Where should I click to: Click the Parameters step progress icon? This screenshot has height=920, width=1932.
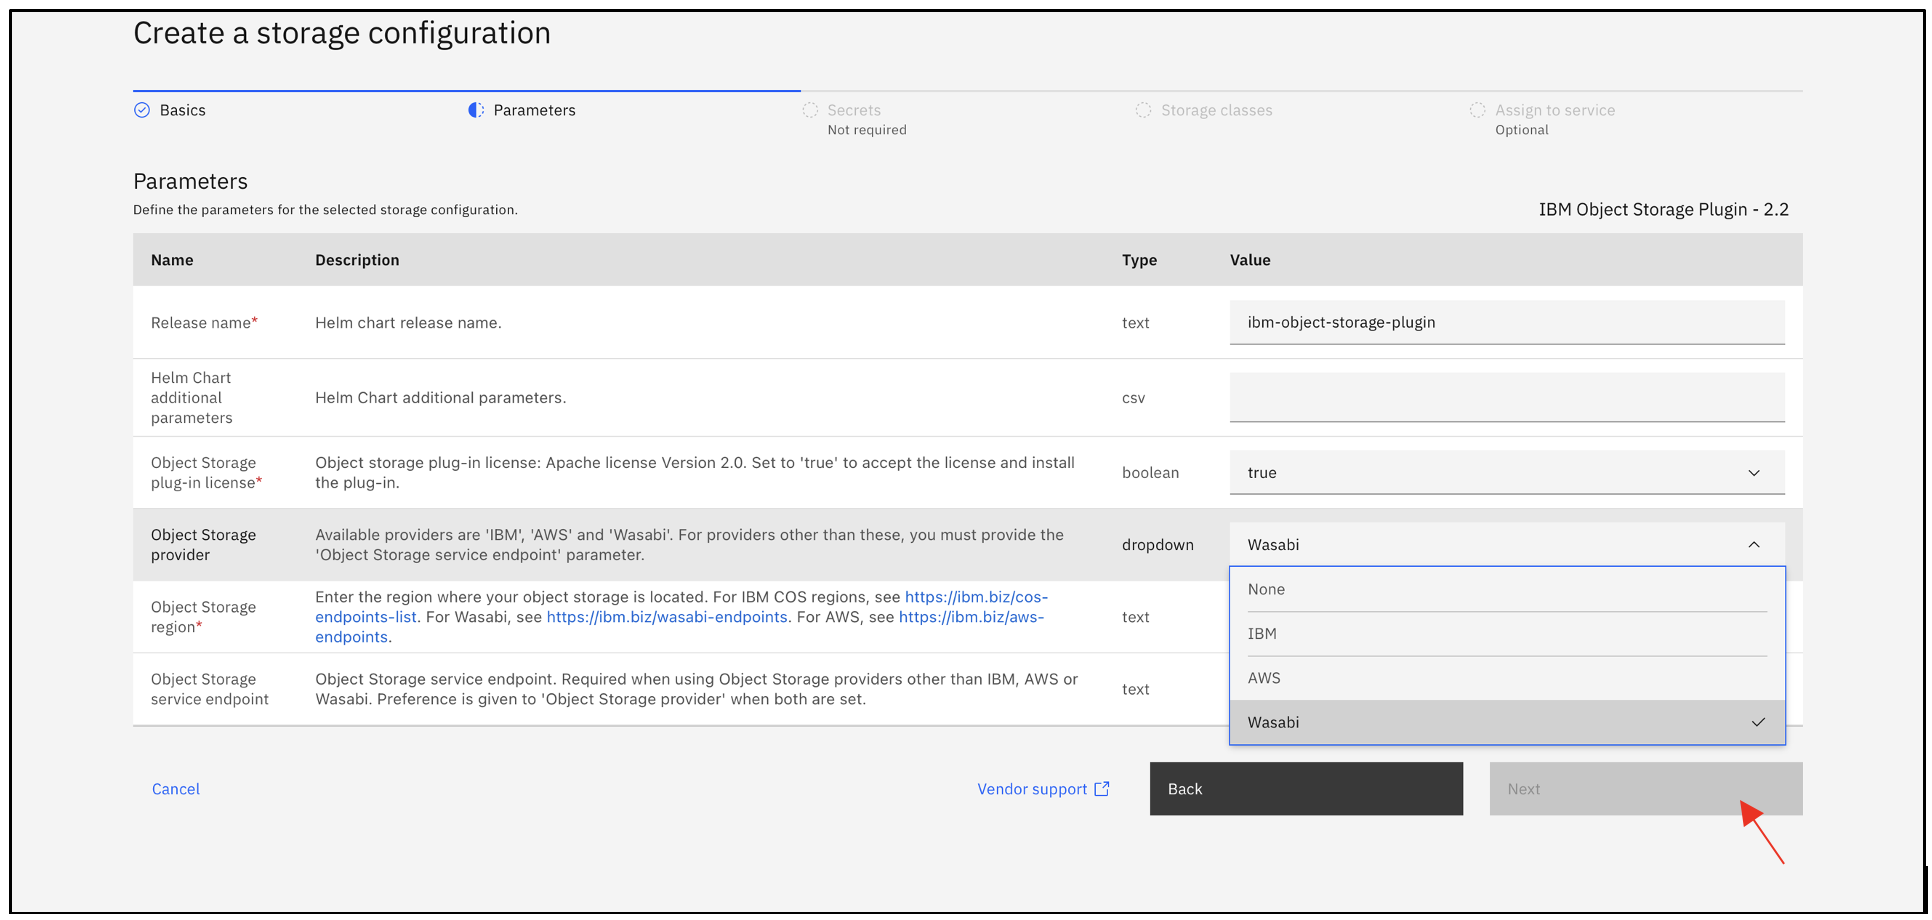pos(476,110)
